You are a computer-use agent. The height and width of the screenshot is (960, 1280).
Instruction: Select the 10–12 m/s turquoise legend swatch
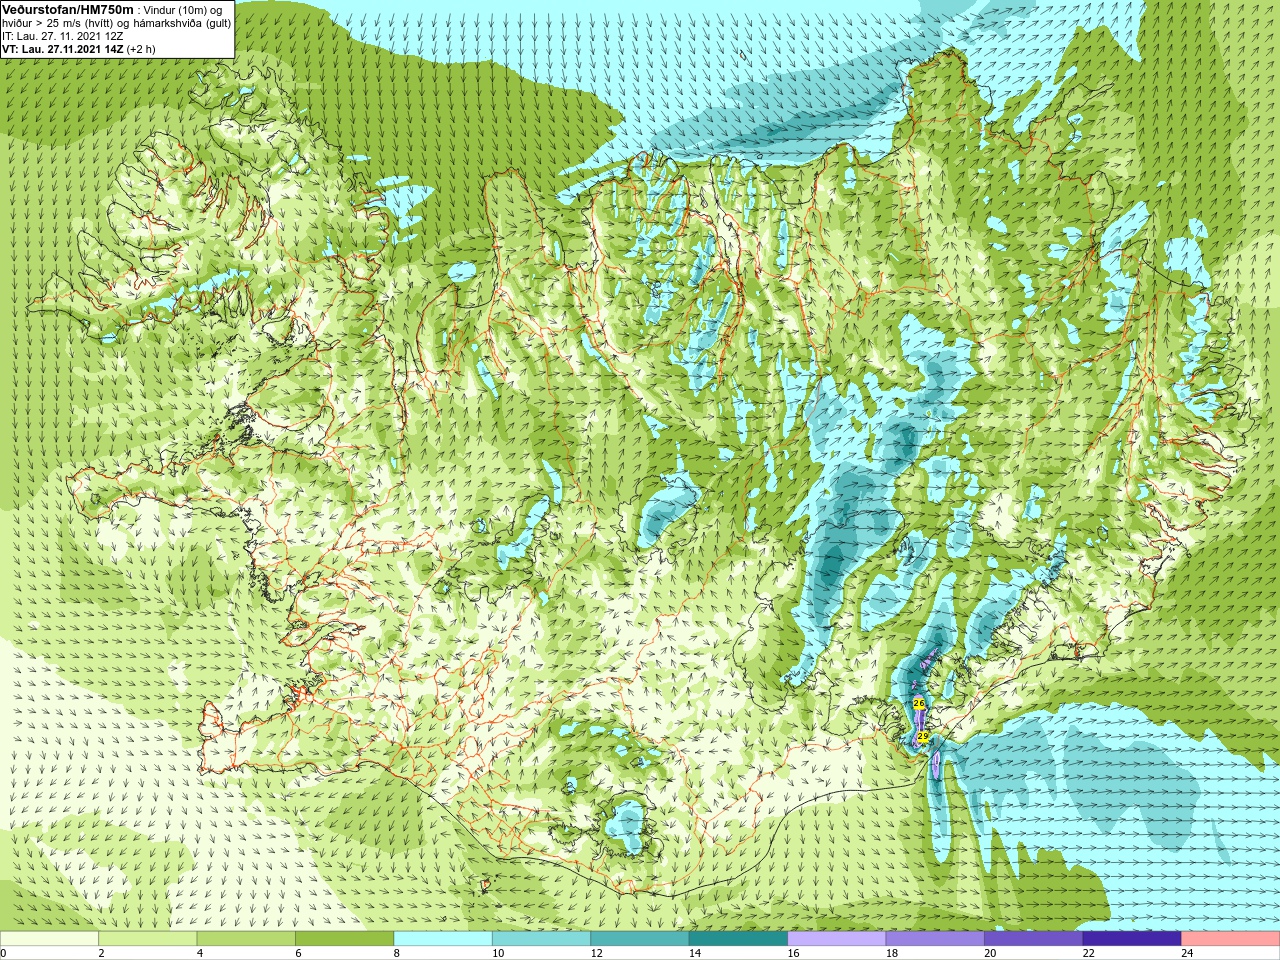point(541,938)
